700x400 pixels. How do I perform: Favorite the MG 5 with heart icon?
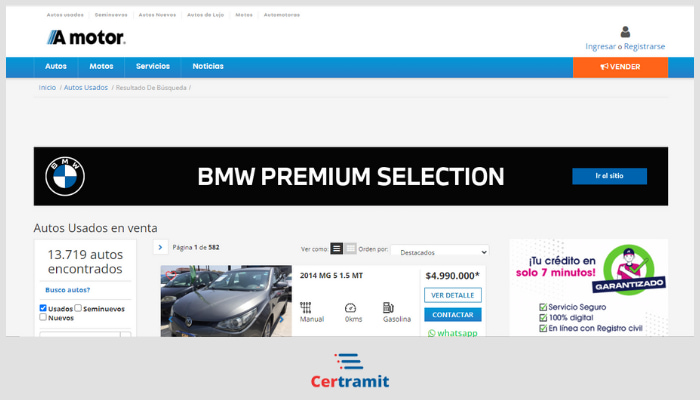coord(170,275)
